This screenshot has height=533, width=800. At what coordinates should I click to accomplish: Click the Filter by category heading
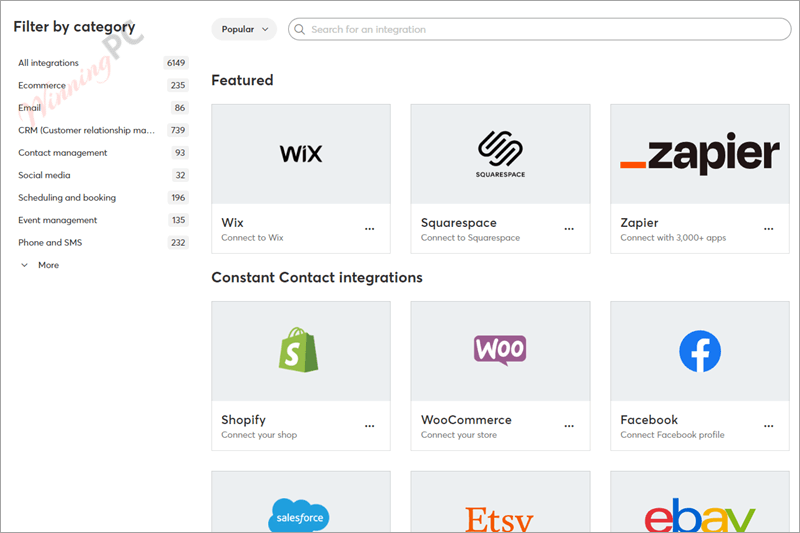[74, 27]
